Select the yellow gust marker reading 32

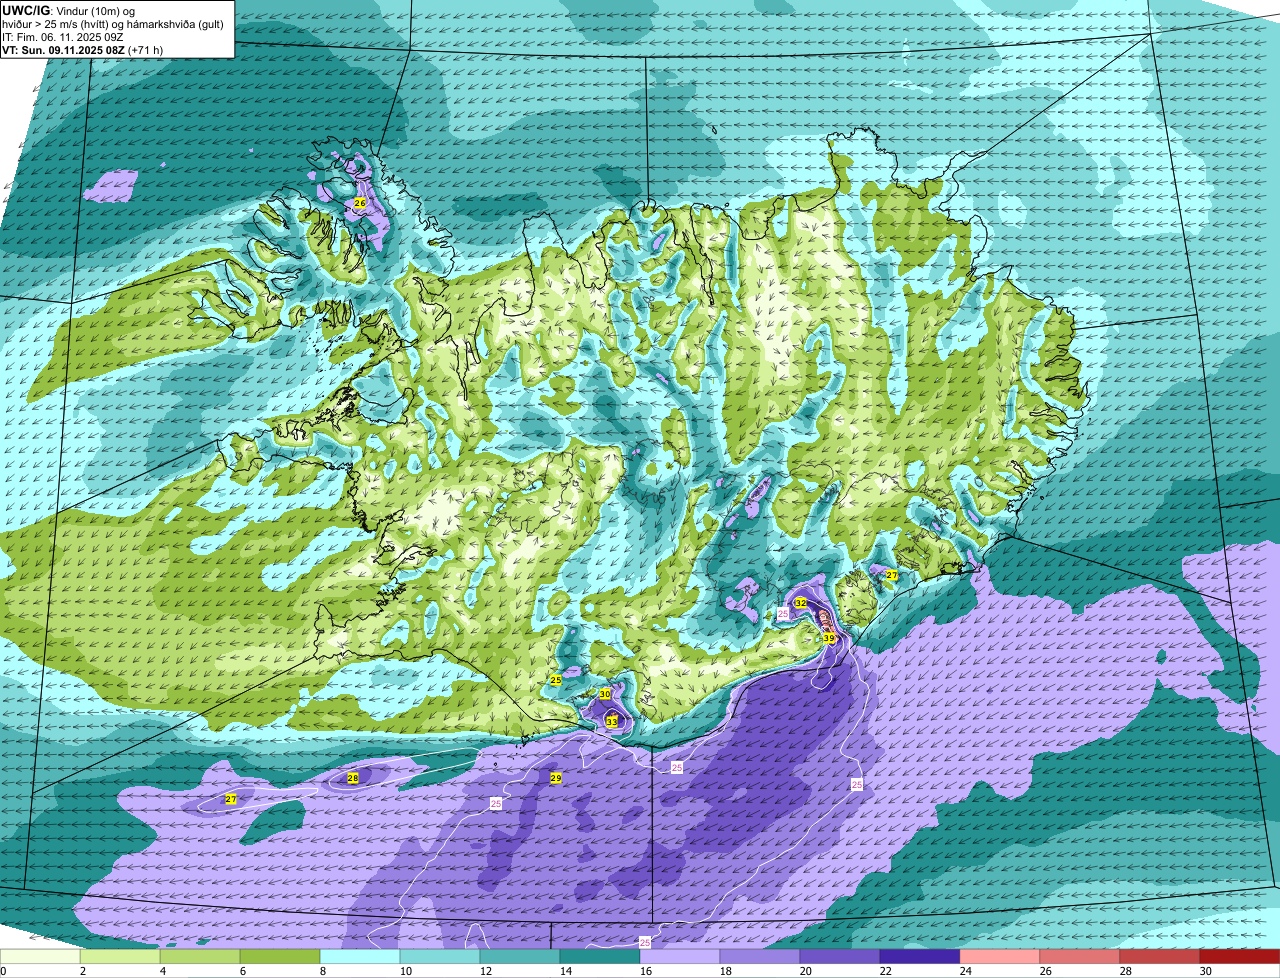801,603
